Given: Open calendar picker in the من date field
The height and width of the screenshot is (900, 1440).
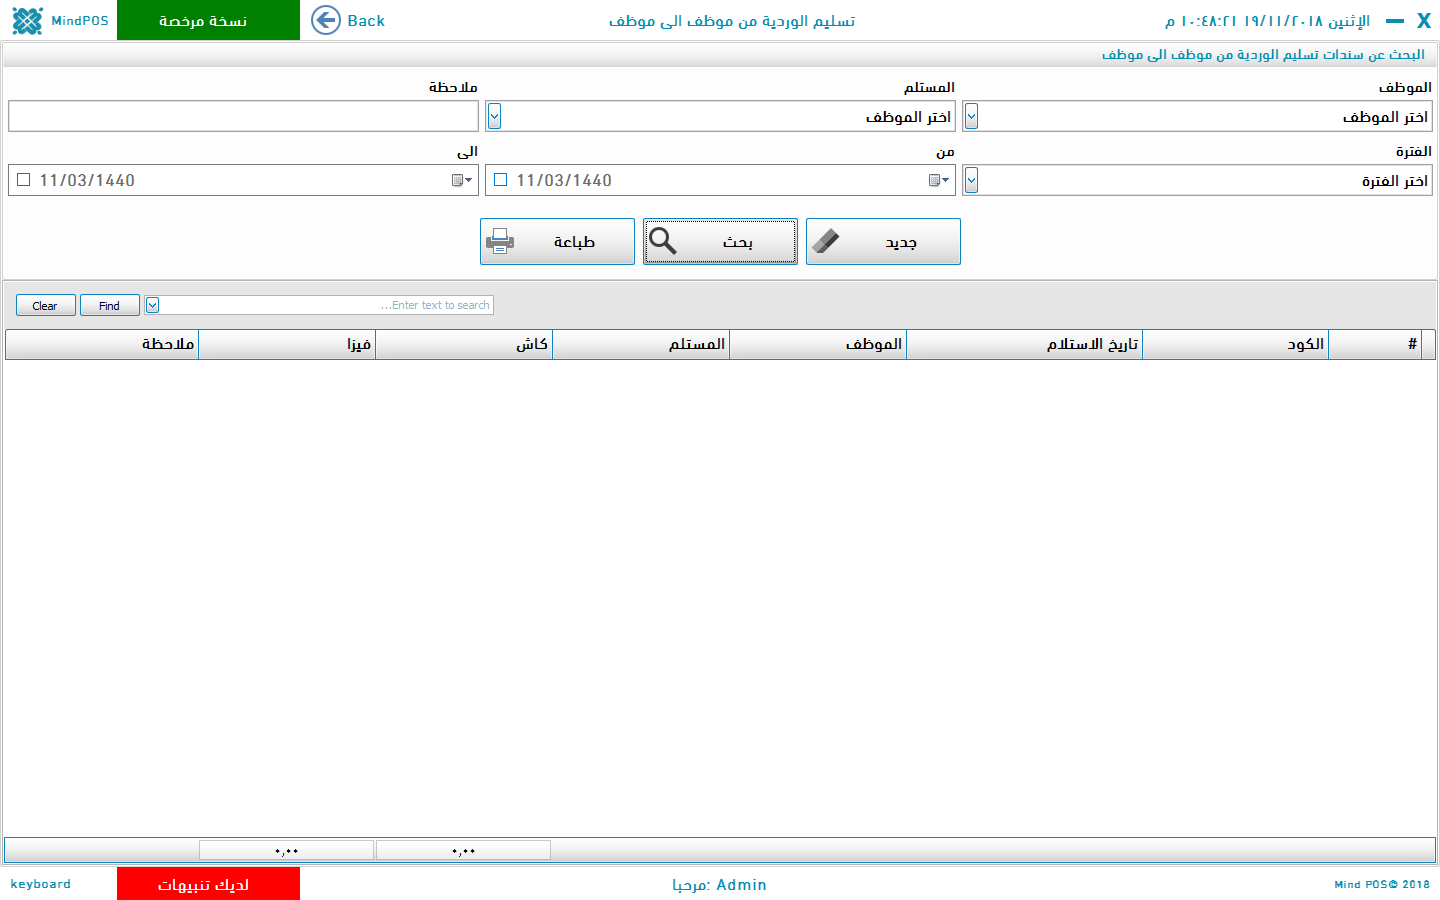Looking at the screenshot, I should pos(938,180).
